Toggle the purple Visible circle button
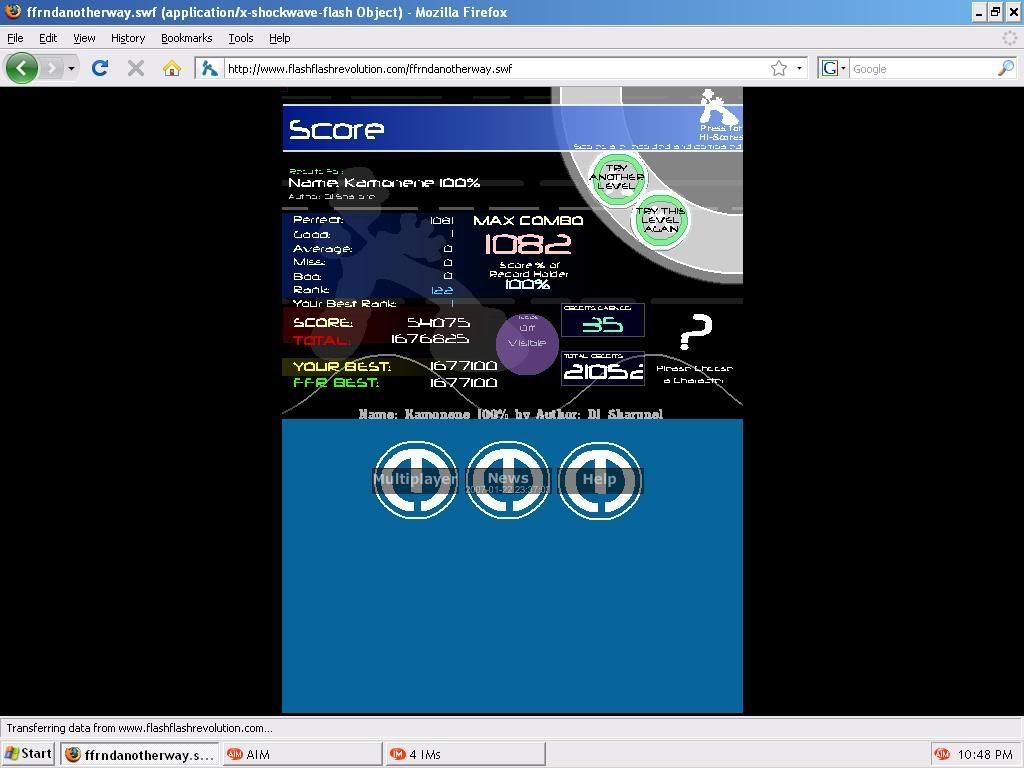Image resolution: width=1024 pixels, height=768 pixels. (527, 343)
